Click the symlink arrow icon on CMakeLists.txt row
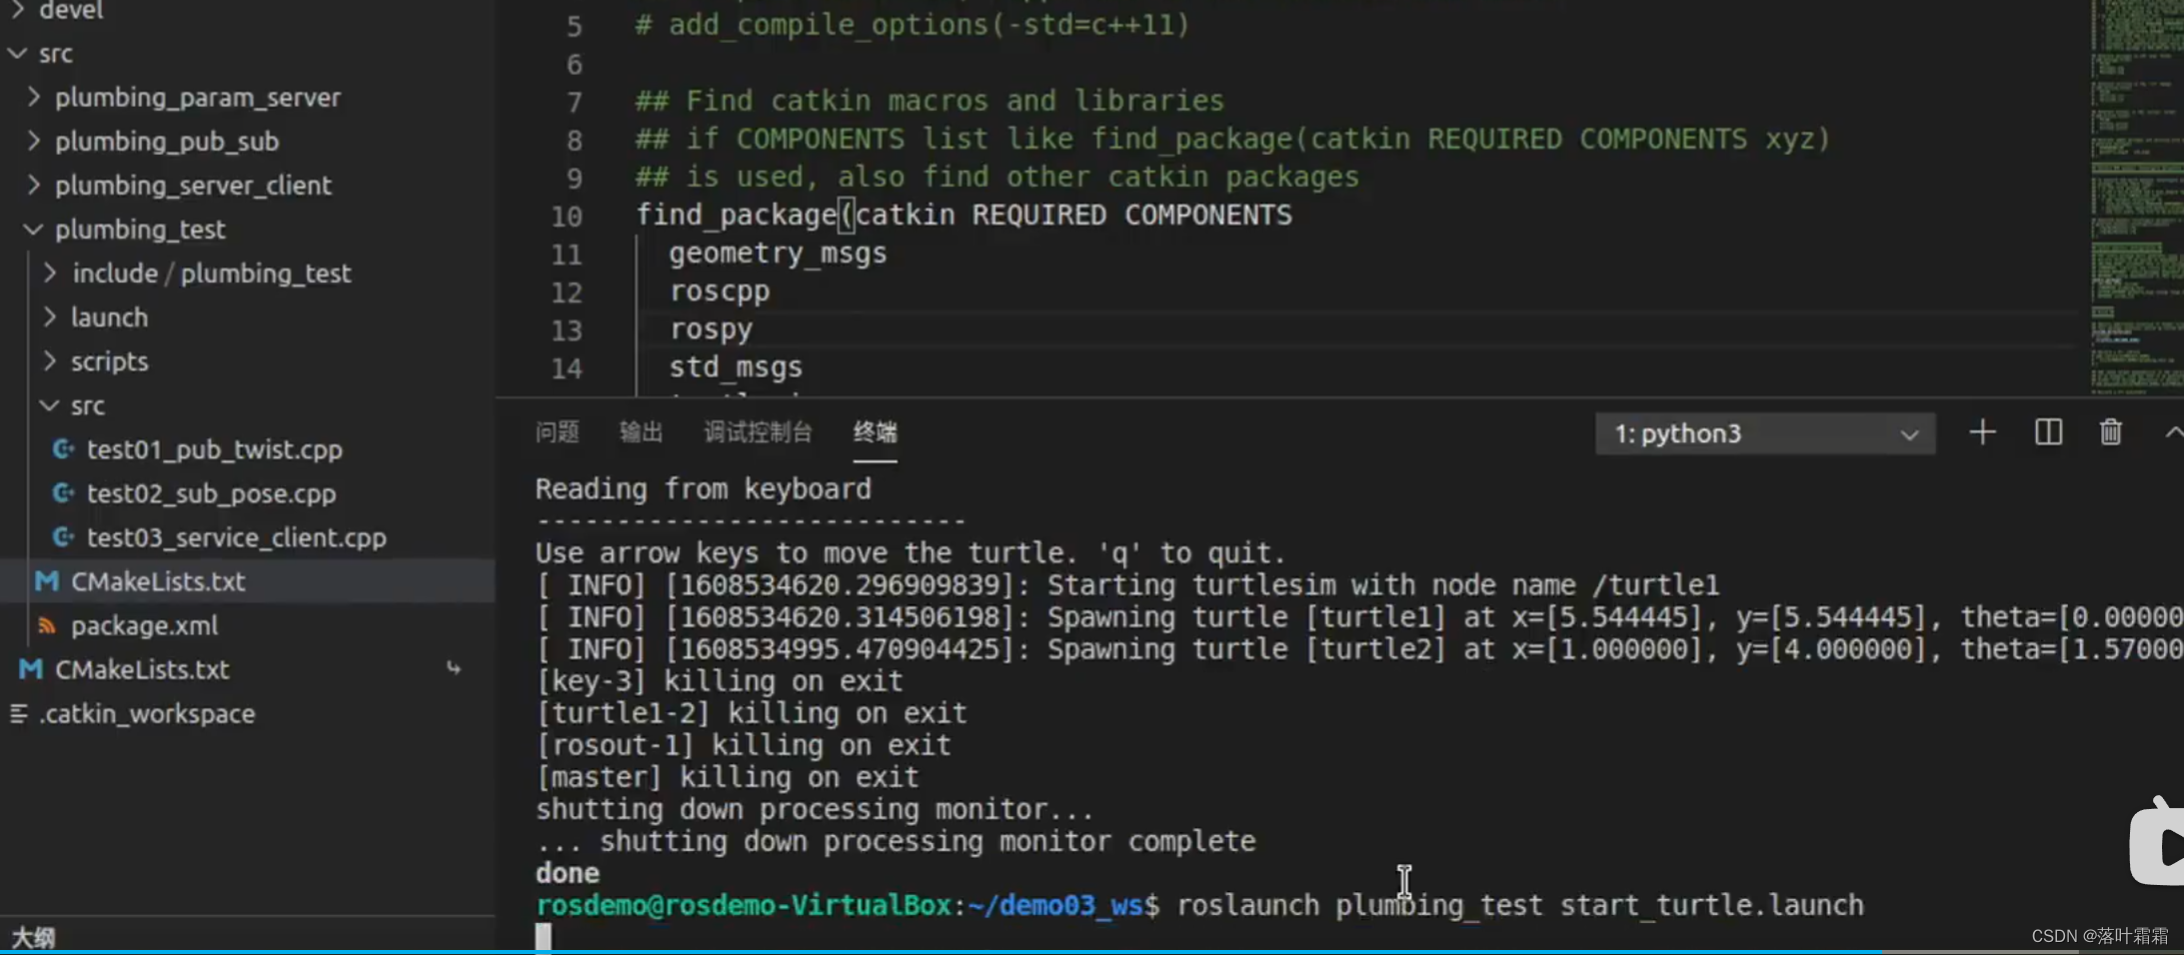 click(453, 668)
